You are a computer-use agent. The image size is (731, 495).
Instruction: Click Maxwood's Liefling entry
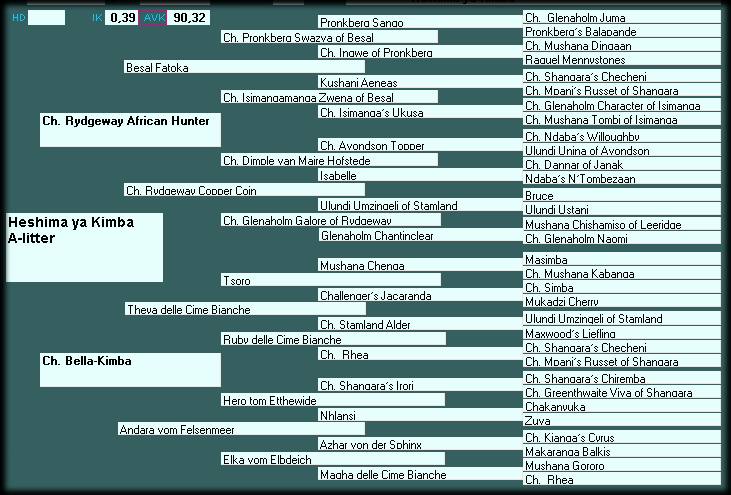point(622,333)
